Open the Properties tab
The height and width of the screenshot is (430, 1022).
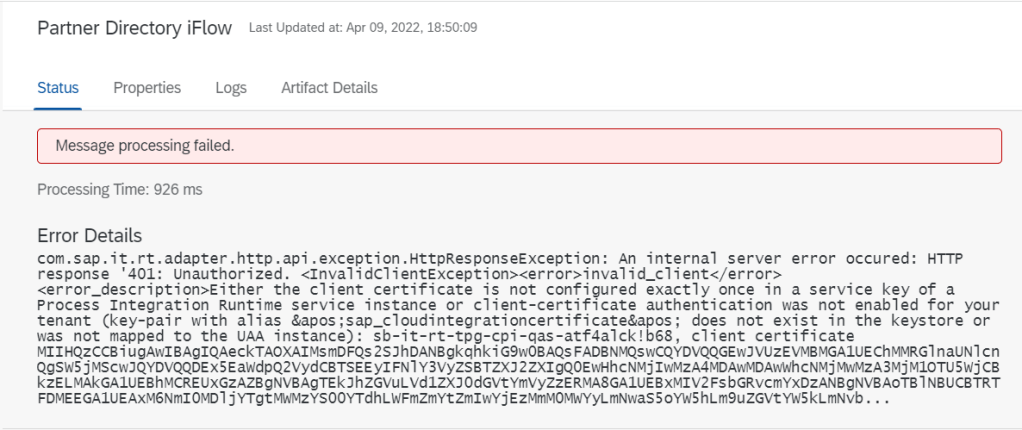tap(147, 88)
